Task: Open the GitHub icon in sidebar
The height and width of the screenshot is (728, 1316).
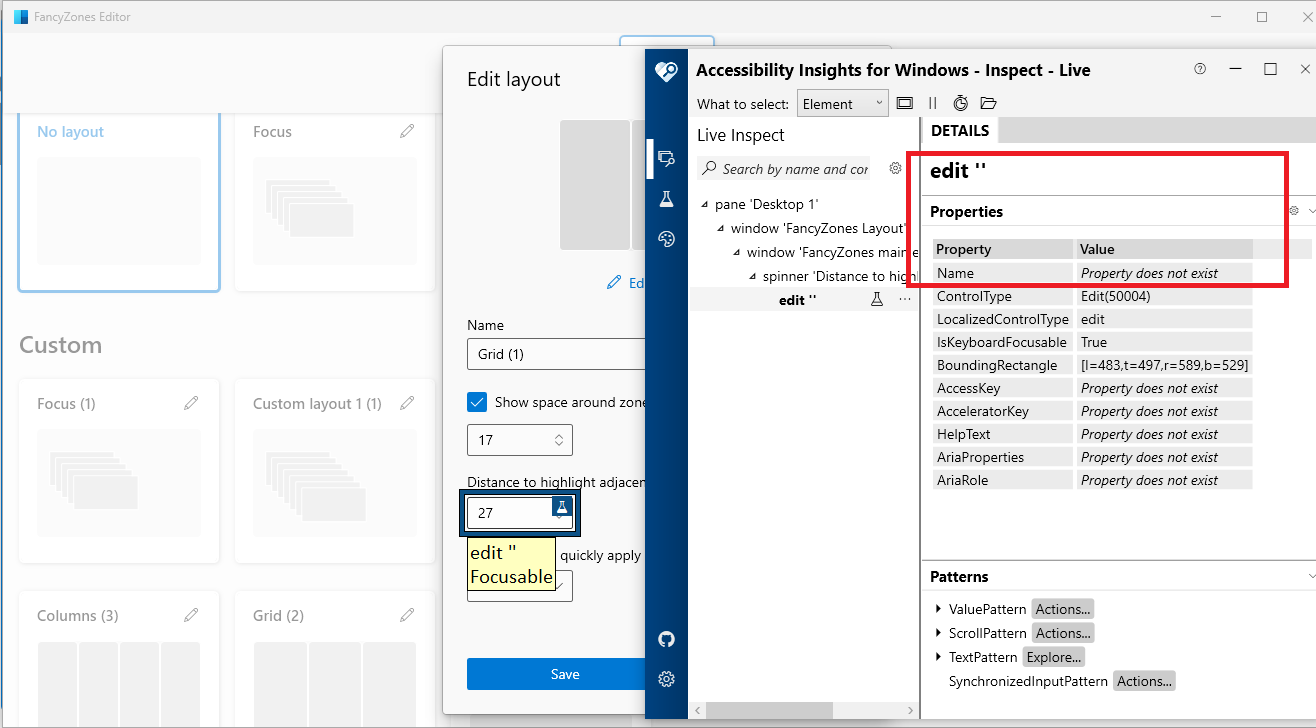Action: coord(666,639)
